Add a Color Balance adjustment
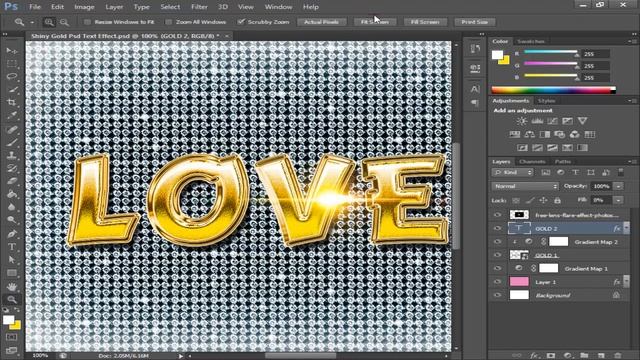The height and width of the screenshot is (360, 640). pyautogui.click(x=530, y=134)
